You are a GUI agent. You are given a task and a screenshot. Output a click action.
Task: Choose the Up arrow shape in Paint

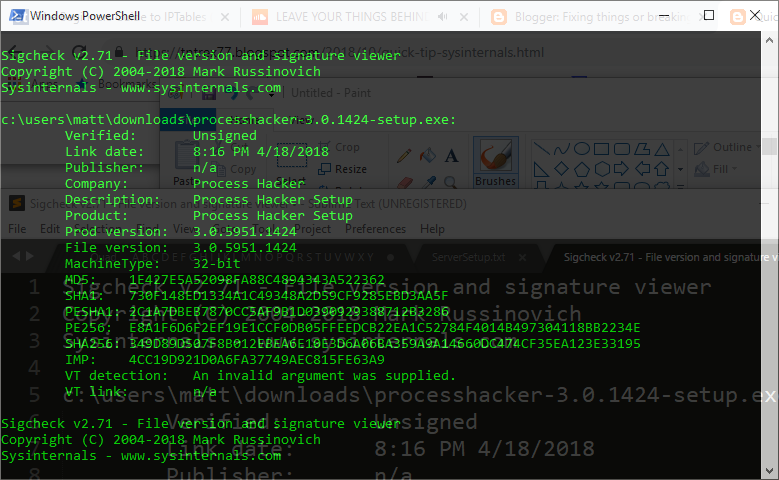662,169
